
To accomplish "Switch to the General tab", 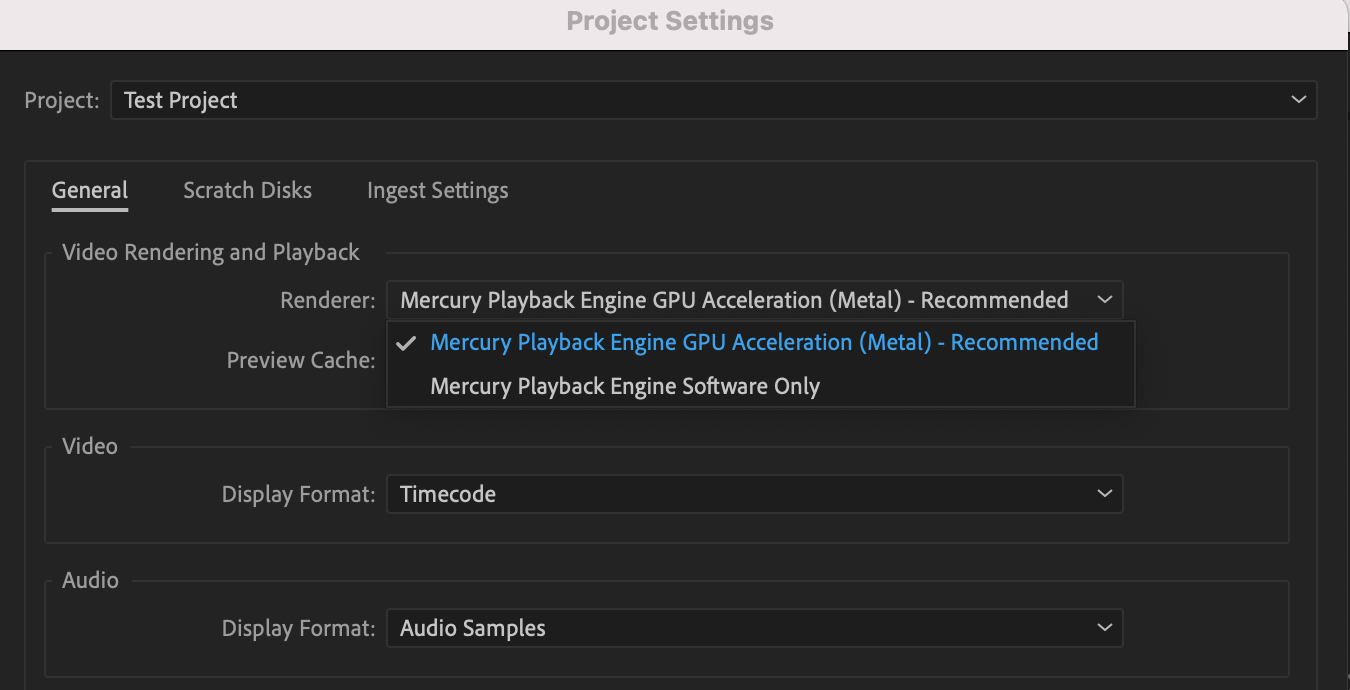I will (x=90, y=190).
